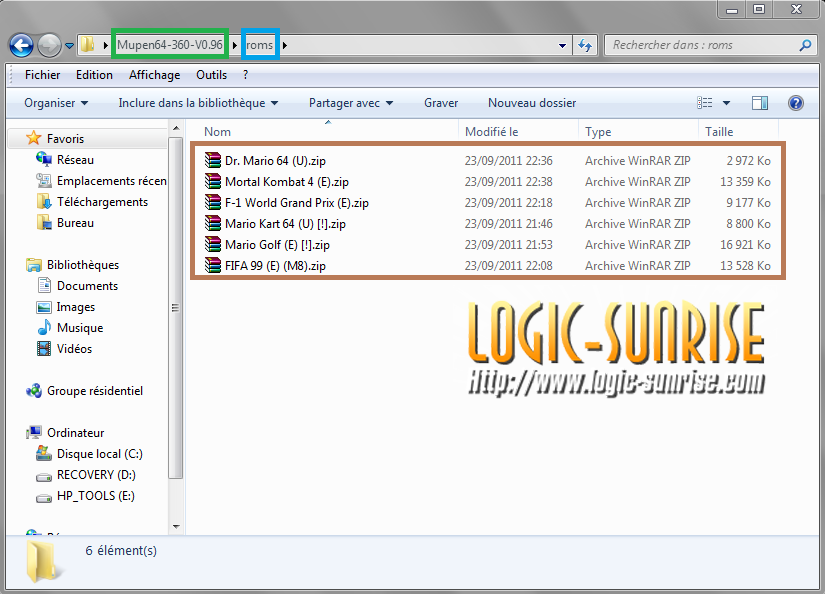The height and width of the screenshot is (594, 825).
Task: Select the FIFA 99 (E) (M8).zip icon
Action: (213, 265)
